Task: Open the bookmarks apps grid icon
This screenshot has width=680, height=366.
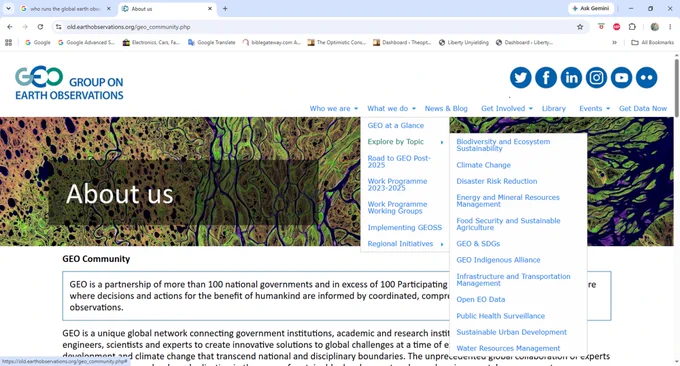Action: [x=8, y=42]
